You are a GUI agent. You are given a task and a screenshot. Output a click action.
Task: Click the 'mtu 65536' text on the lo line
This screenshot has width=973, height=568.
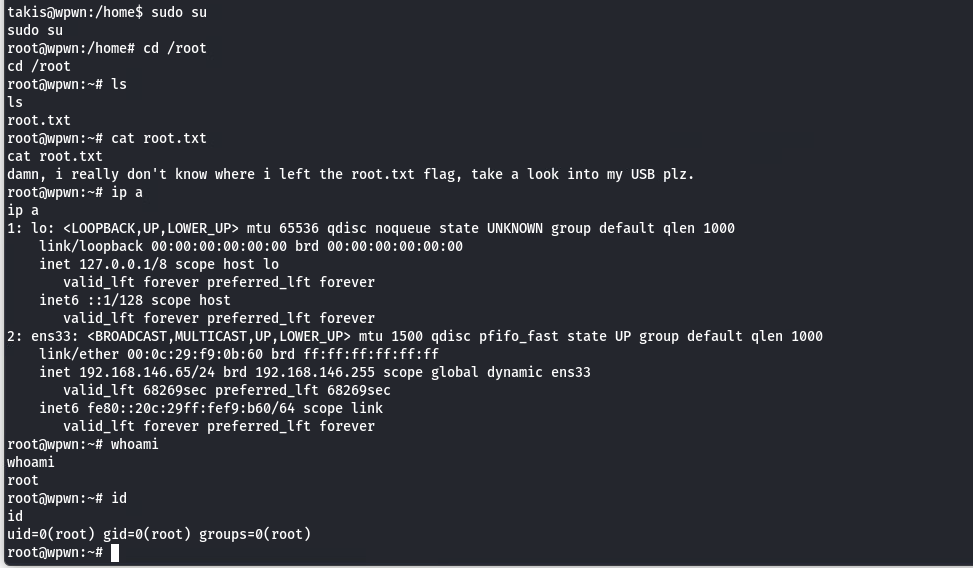(x=282, y=228)
